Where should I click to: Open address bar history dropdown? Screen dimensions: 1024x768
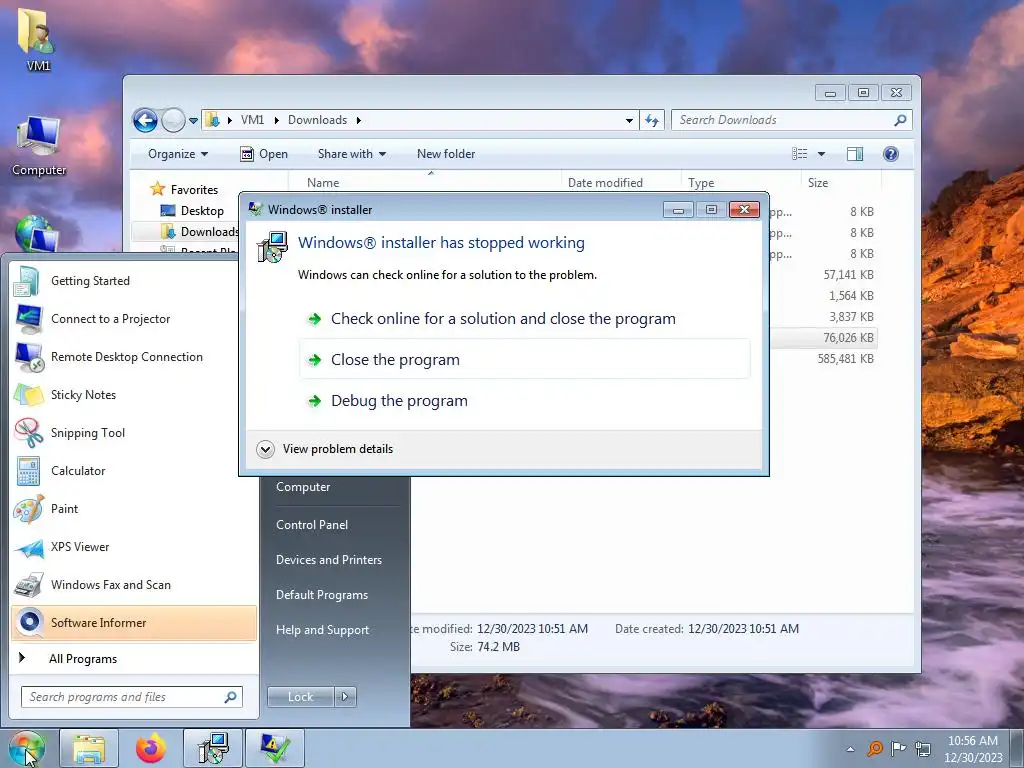click(x=629, y=120)
